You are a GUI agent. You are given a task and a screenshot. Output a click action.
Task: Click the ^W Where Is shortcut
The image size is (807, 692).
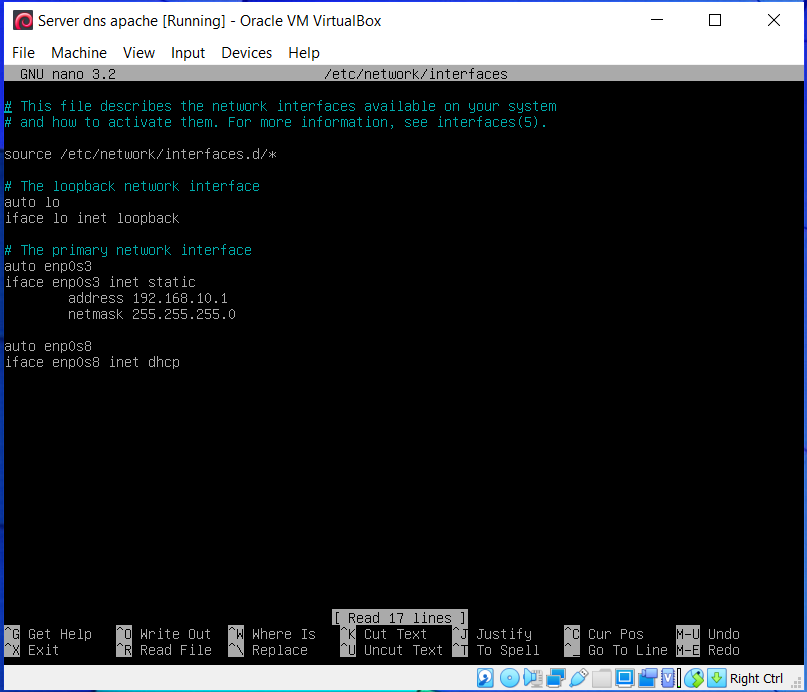pyautogui.click(x=272, y=634)
